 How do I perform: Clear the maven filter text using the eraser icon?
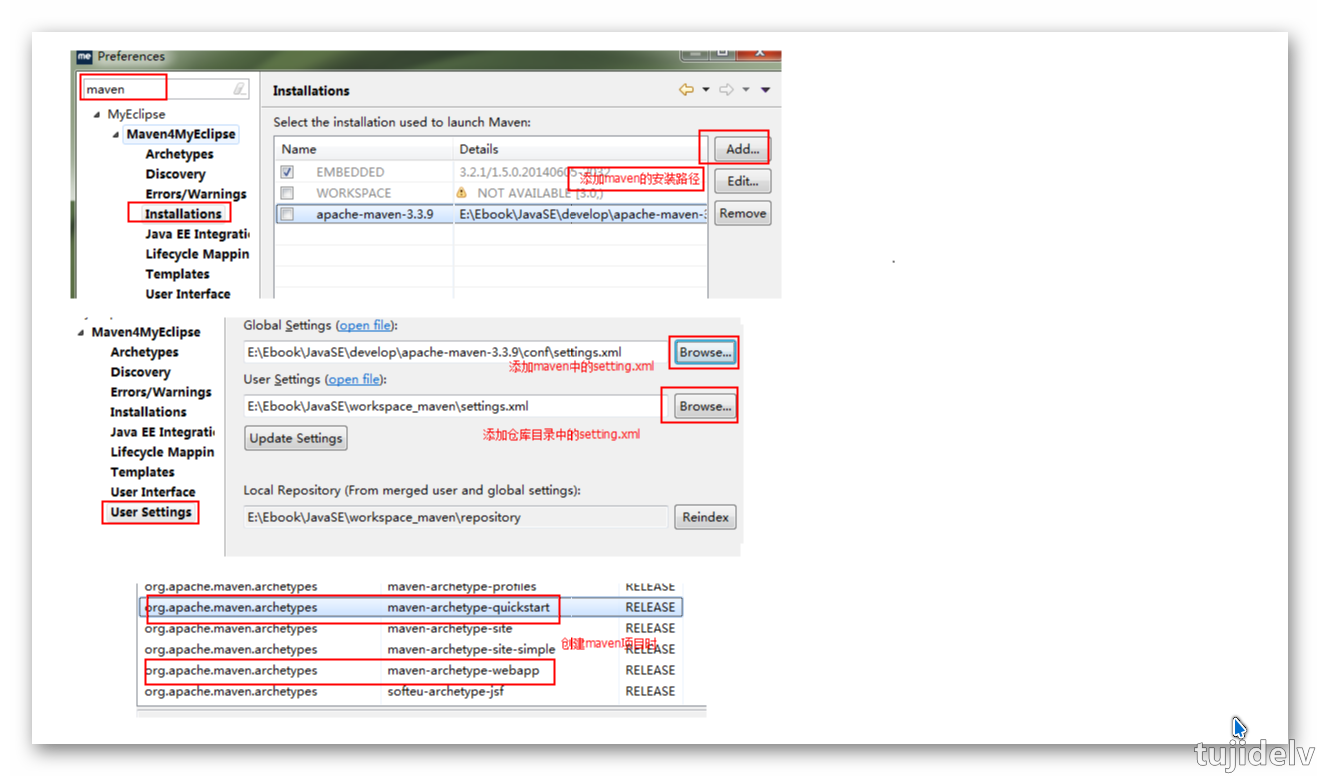tap(239, 89)
